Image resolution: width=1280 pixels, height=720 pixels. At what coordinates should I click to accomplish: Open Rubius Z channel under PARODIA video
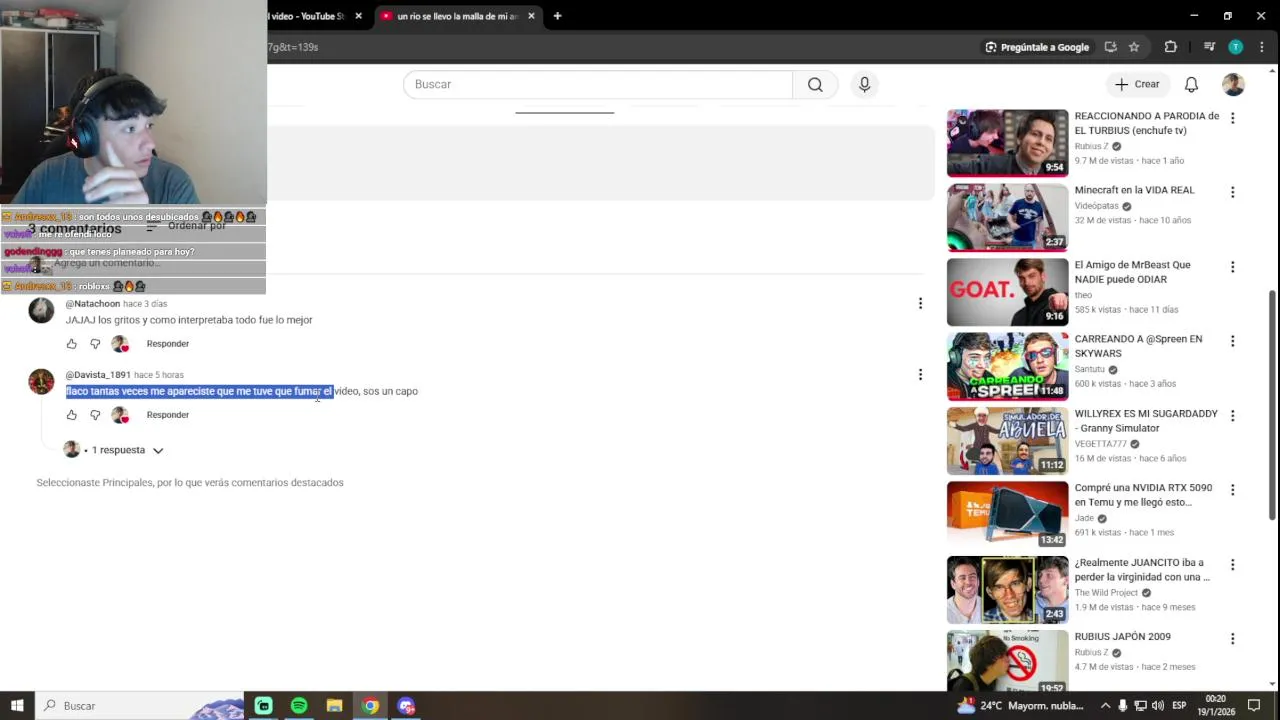[x=1091, y=146]
